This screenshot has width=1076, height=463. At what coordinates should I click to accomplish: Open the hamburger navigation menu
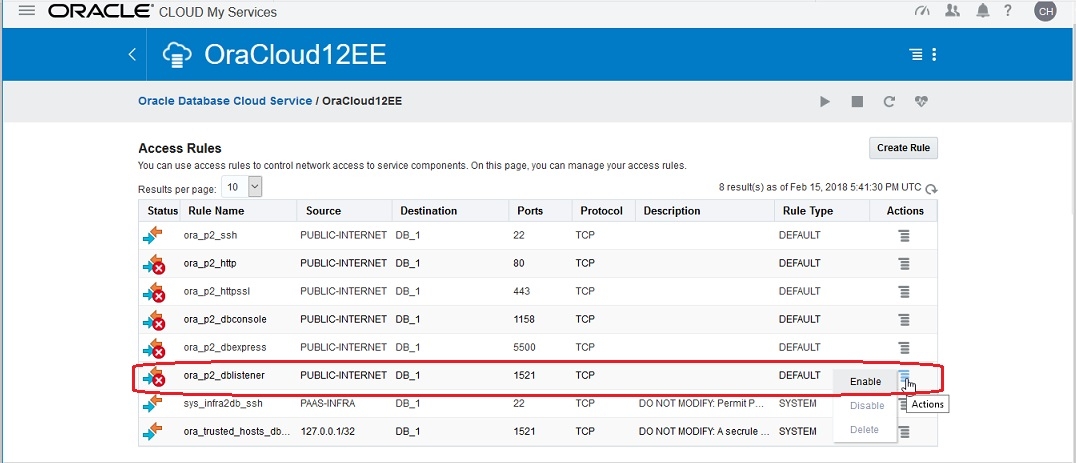[27, 11]
